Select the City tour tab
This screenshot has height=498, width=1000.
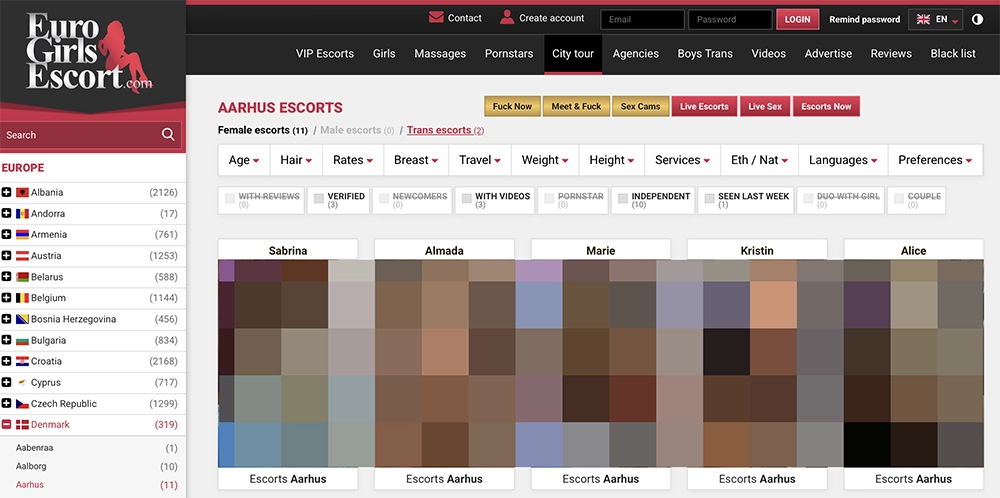(573, 54)
